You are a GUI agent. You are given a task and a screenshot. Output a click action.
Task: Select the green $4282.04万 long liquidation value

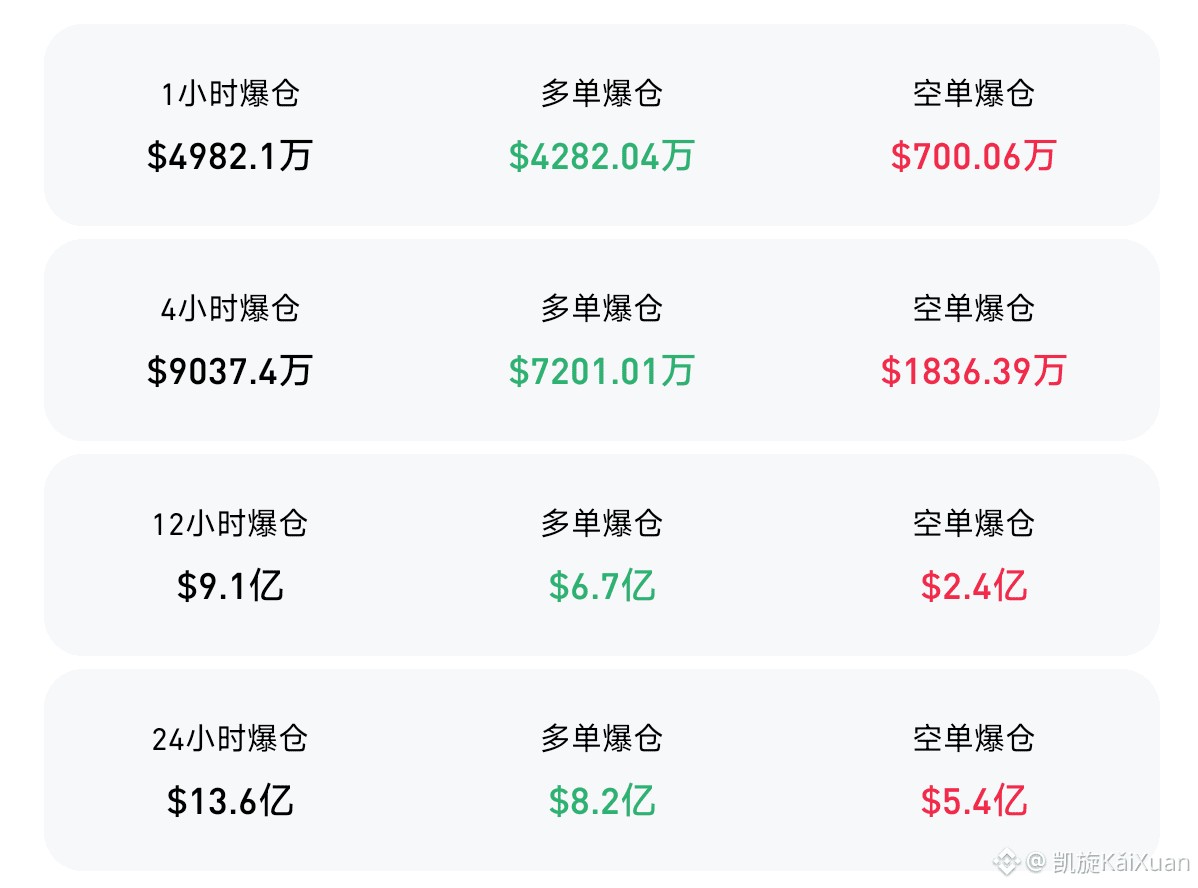(601, 156)
